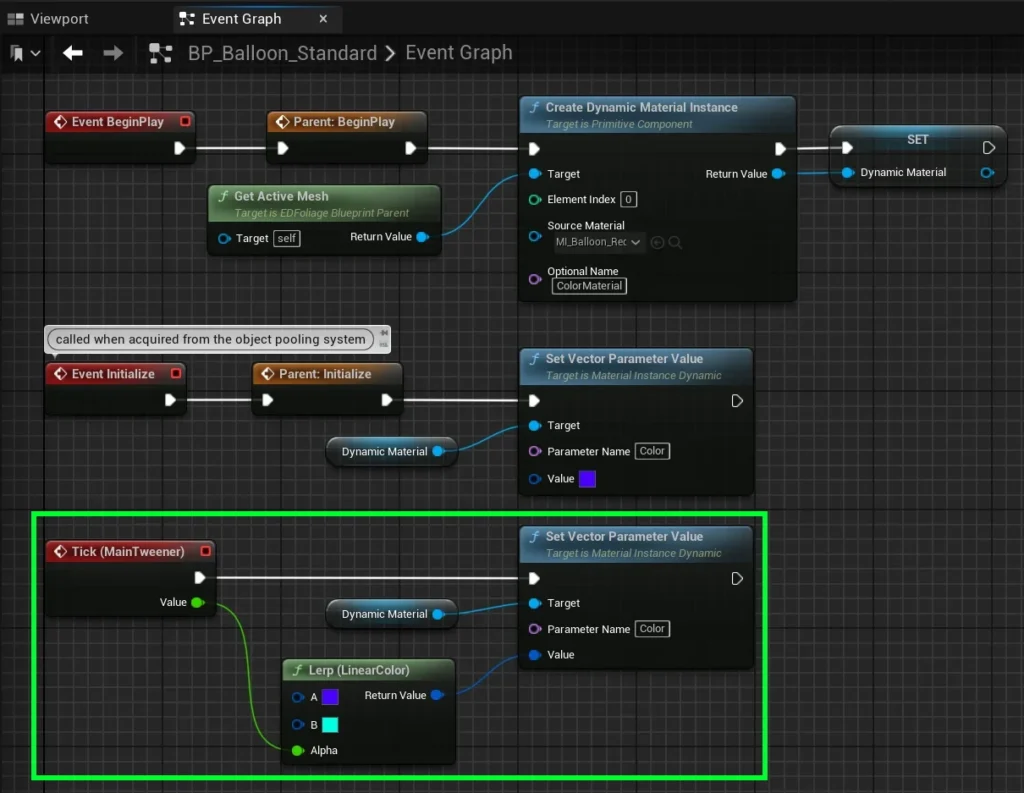The width and height of the screenshot is (1024, 793).
Task: Click the Optional Name ColorMaterial field
Action: 590,286
